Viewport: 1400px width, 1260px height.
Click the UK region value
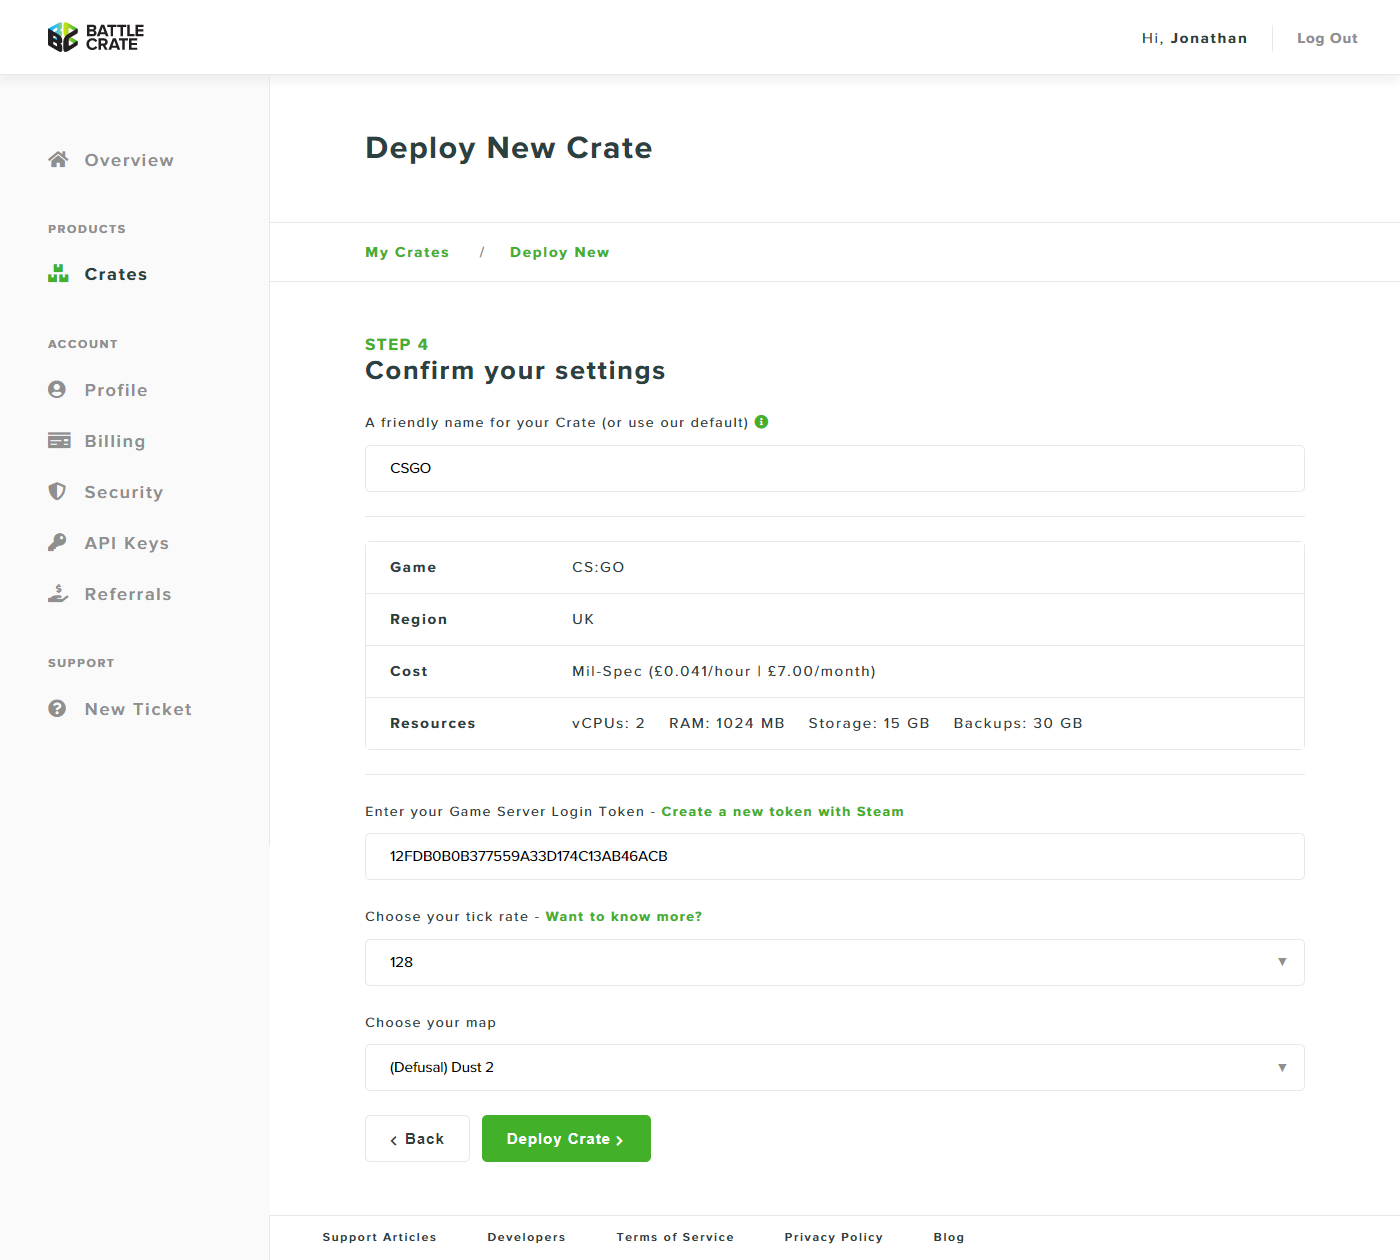click(583, 619)
